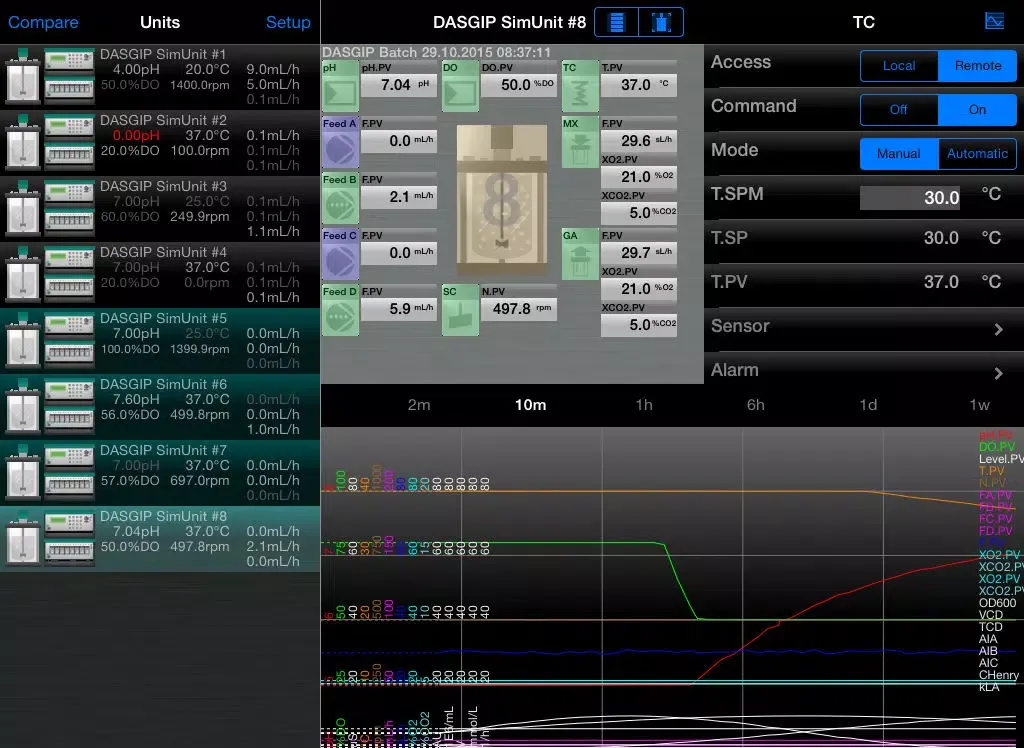Screen dimensions: 1024x748
Task: Expand the Alarm row chevron
Action: (x=998, y=373)
